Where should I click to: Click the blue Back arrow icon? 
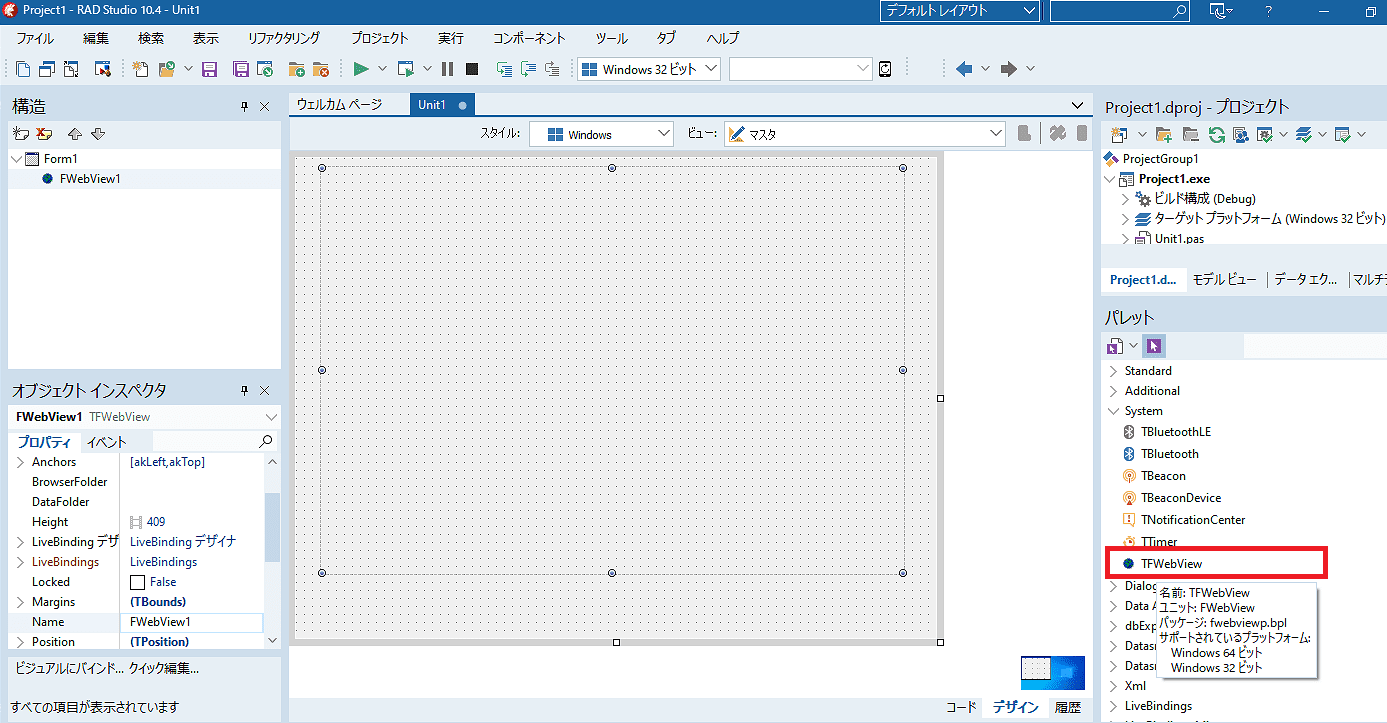pyautogui.click(x=964, y=69)
